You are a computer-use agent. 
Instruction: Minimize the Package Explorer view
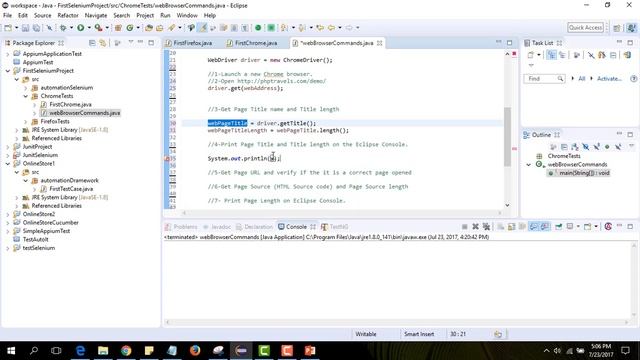pyautogui.click(x=140, y=42)
